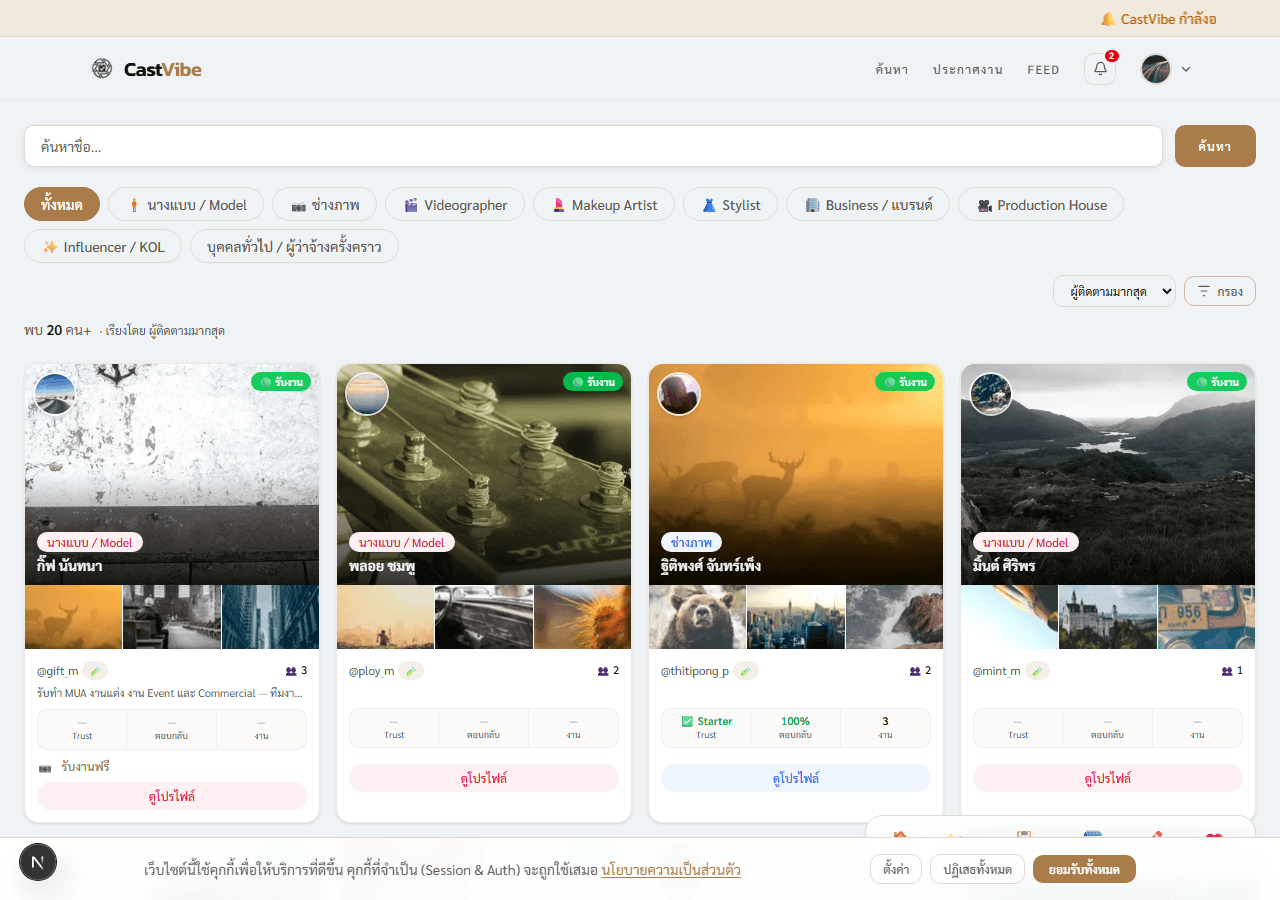Open the castle thumbnail on มิ้นต์ ศิริพร's card
The image size is (1280, 900).
pyautogui.click(x=1108, y=617)
